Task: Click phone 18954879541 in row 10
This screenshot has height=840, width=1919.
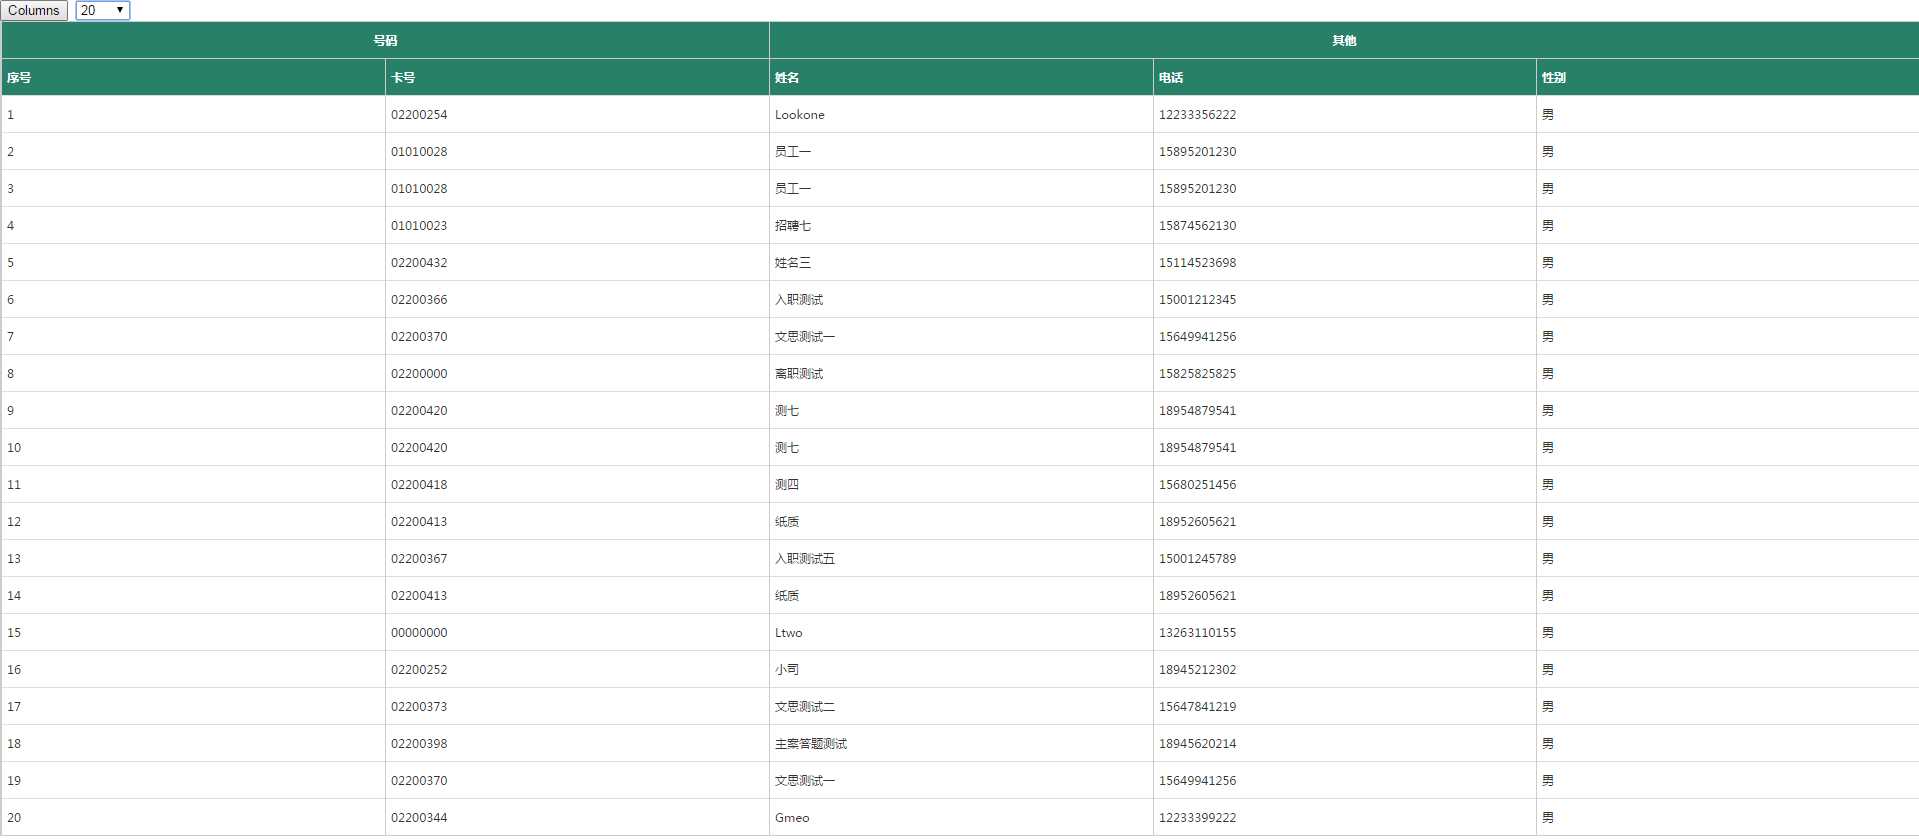Action: [x=1197, y=448]
